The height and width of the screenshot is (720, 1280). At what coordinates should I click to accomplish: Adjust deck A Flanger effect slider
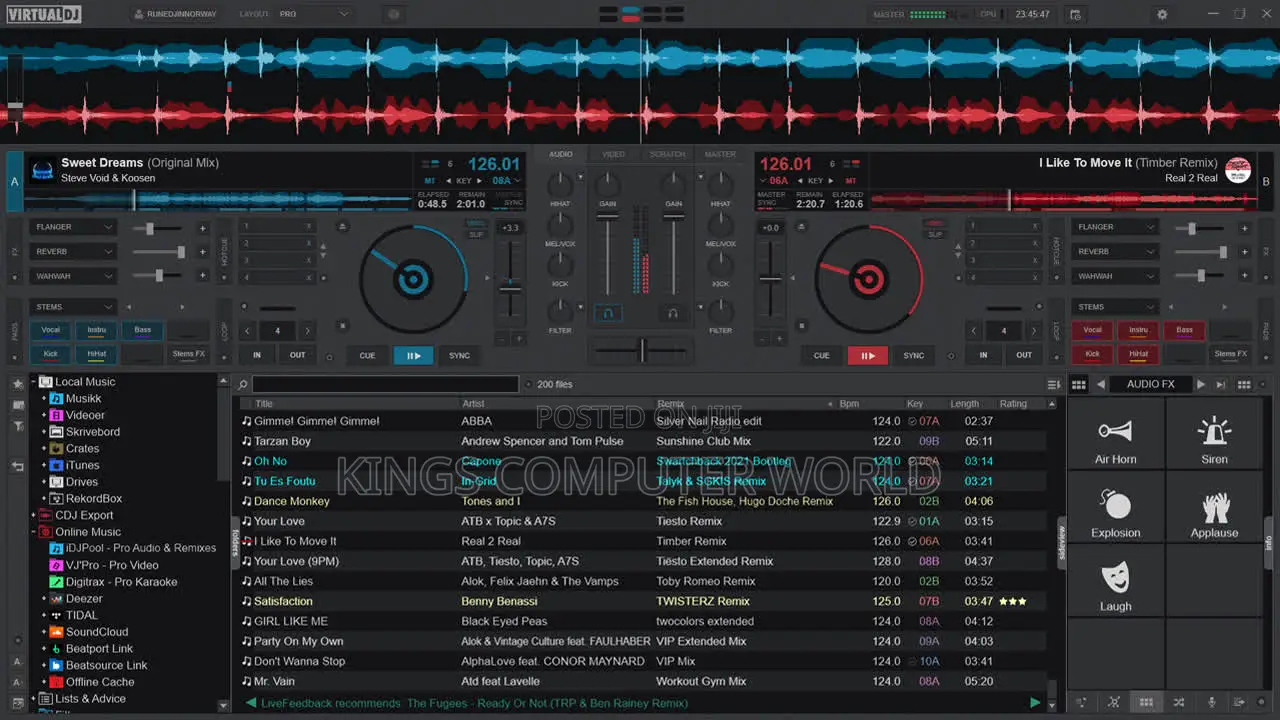point(157,228)
